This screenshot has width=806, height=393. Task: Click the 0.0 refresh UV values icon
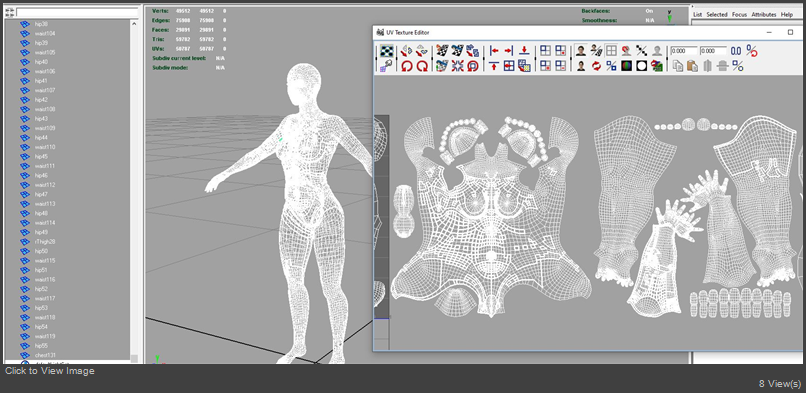point(736,51)
